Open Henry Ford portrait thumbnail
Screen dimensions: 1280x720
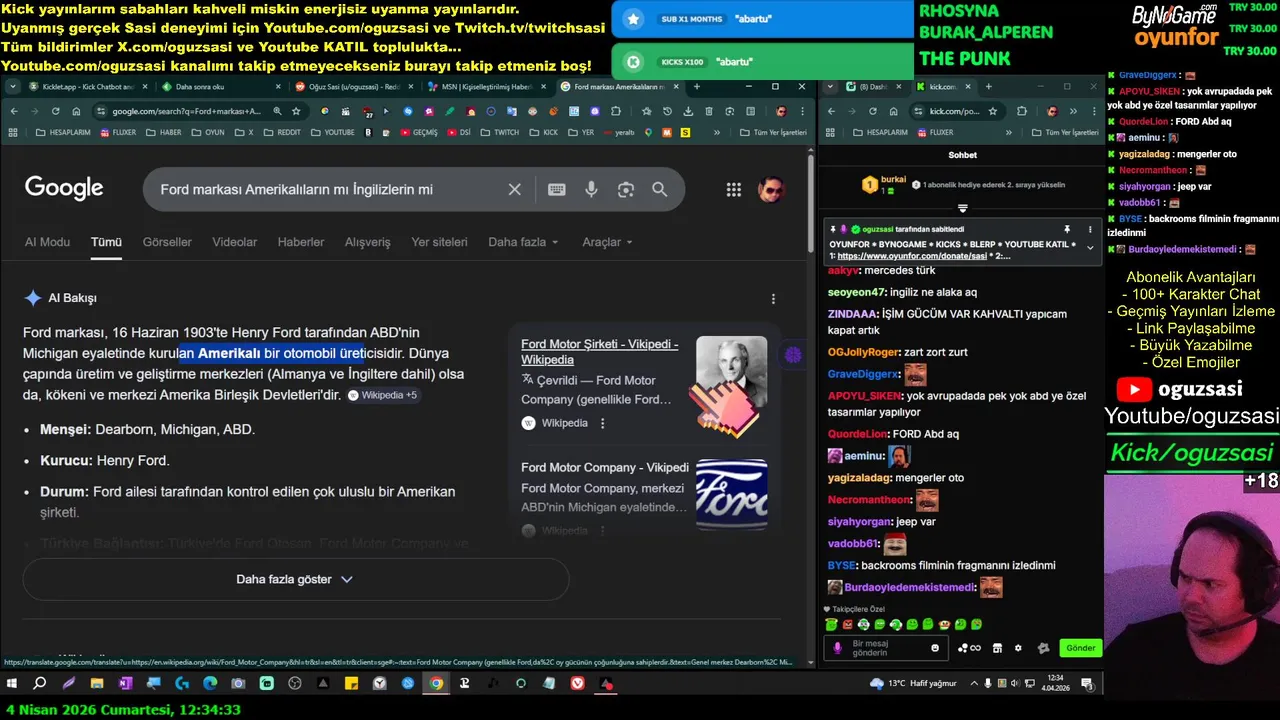pos(732,371)
